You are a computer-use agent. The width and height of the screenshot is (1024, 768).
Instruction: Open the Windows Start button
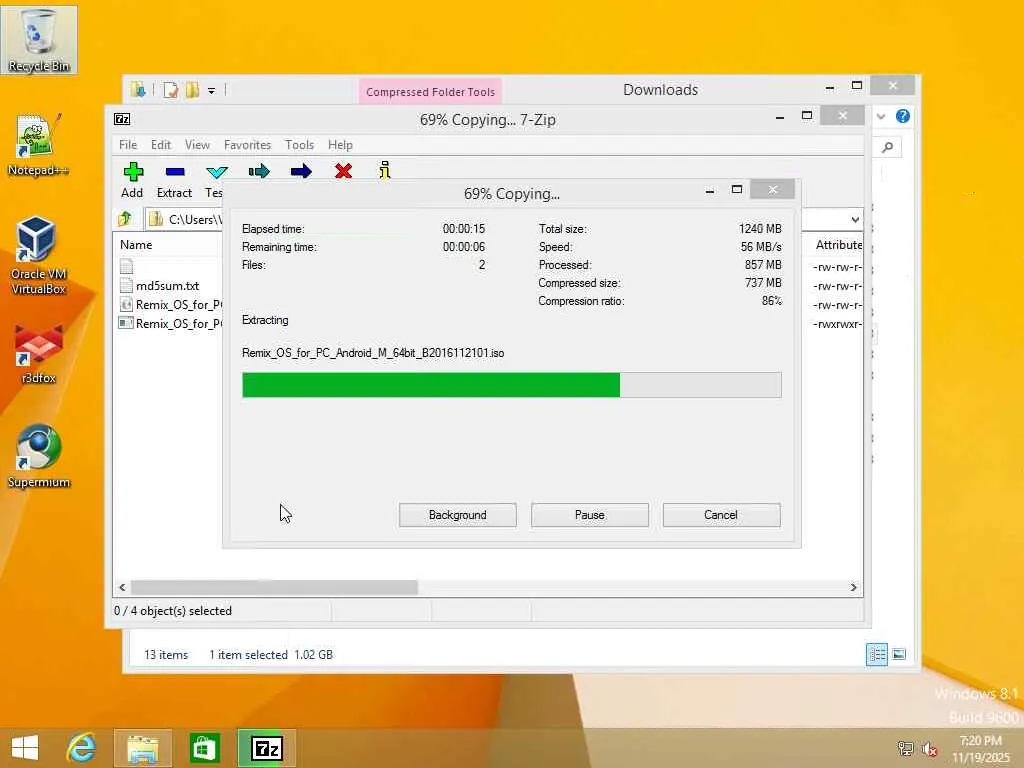click(25, 748)
